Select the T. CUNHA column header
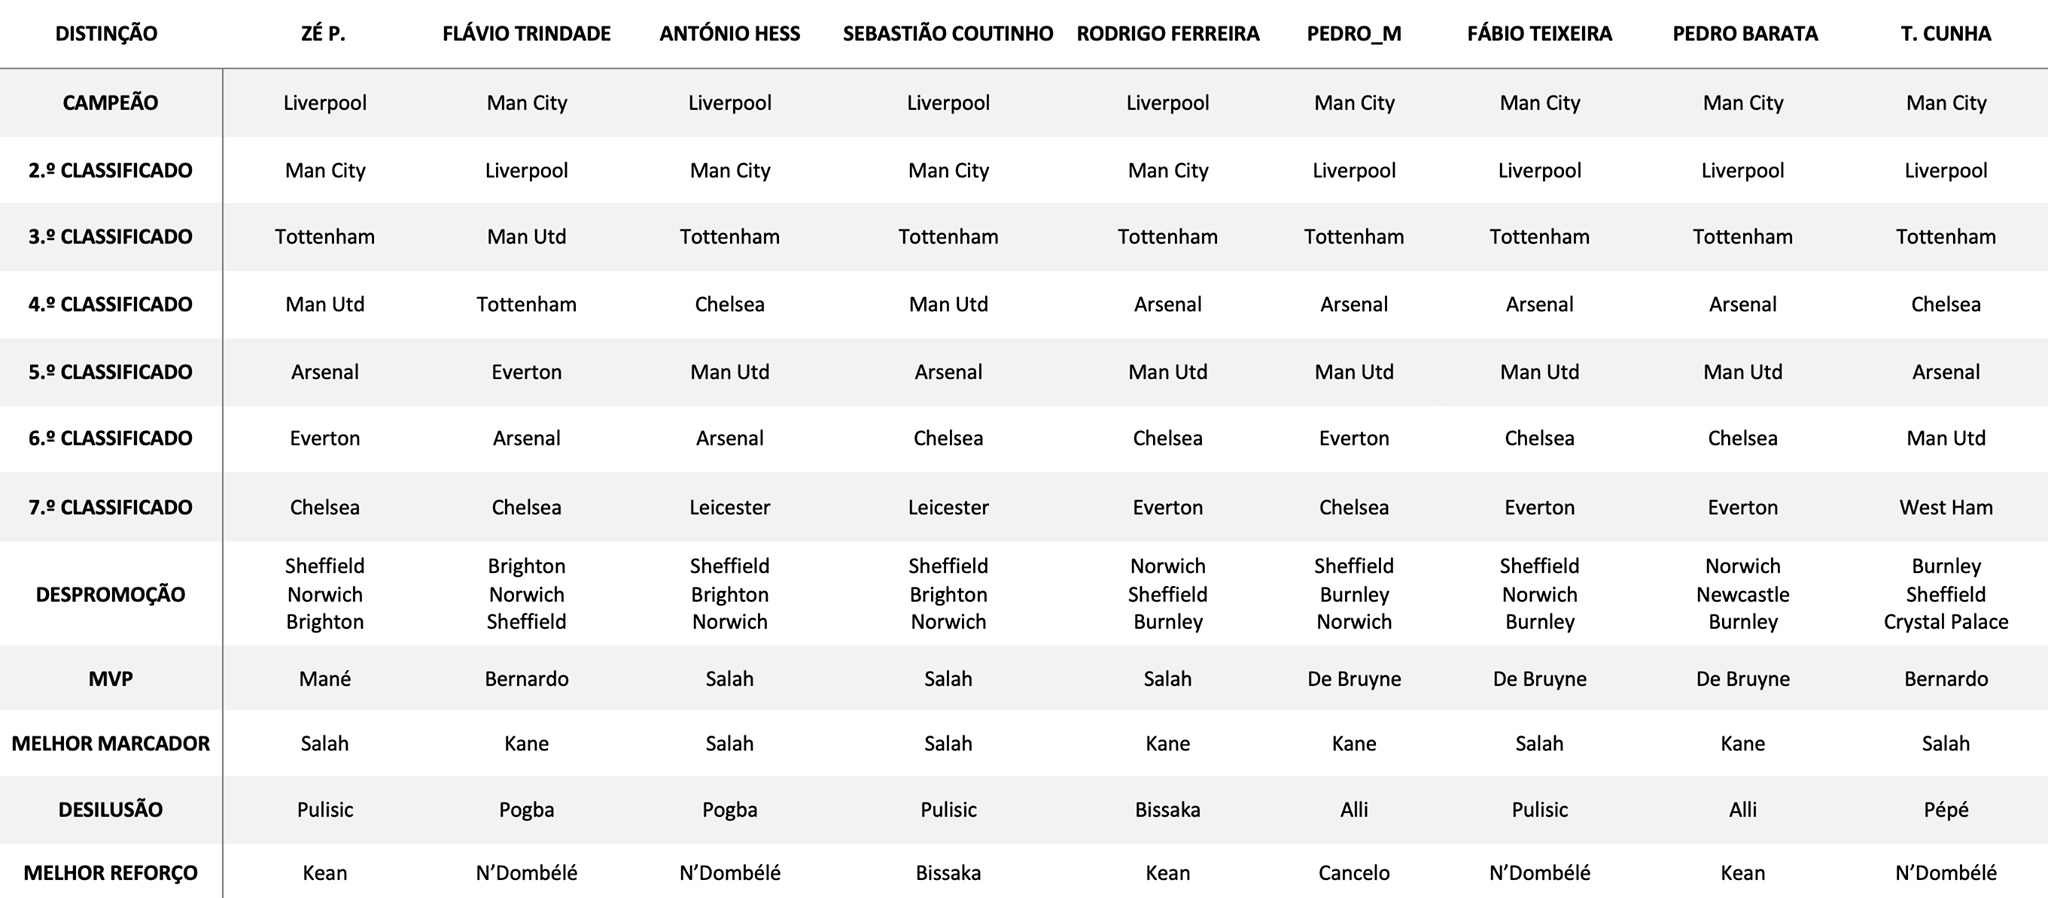Screen dimensions: 2048x898 click(1945, 34)
